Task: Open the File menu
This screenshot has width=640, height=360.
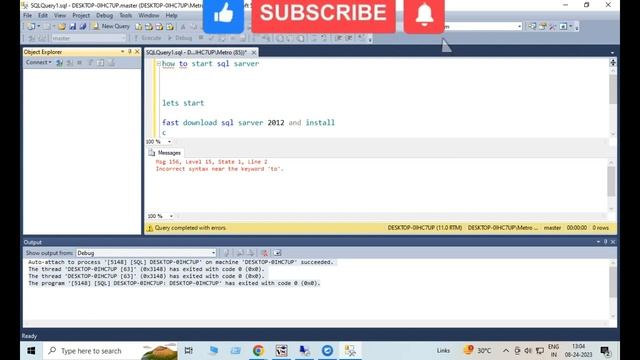Action: click(27, 16)
